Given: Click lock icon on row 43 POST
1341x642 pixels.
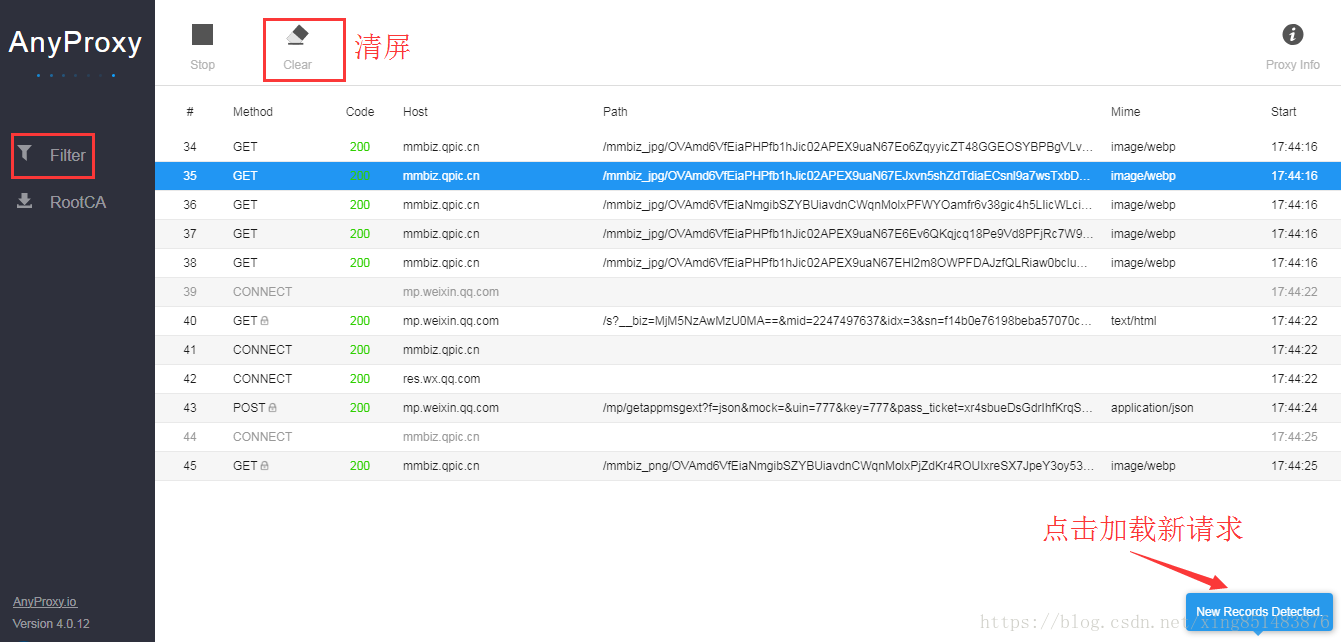Looking at the screenshot, I should coord(272,408).
